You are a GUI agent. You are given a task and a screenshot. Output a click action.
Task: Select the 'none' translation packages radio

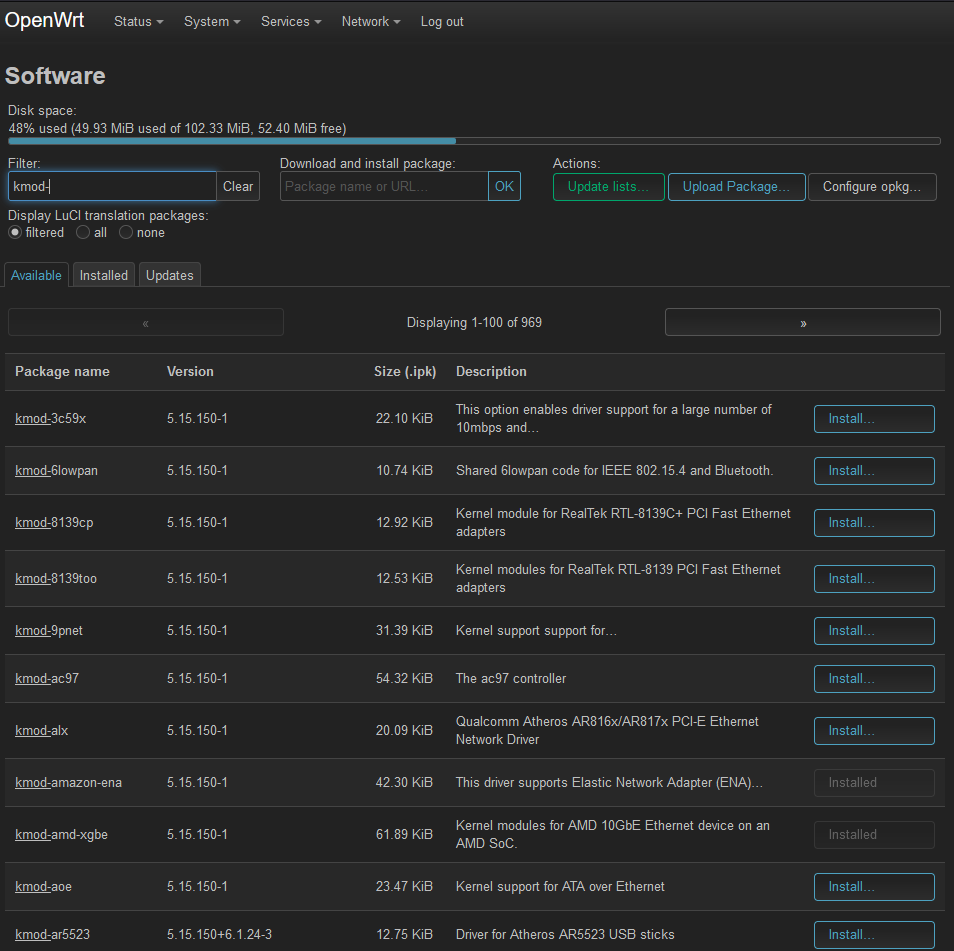pos(126,233)
